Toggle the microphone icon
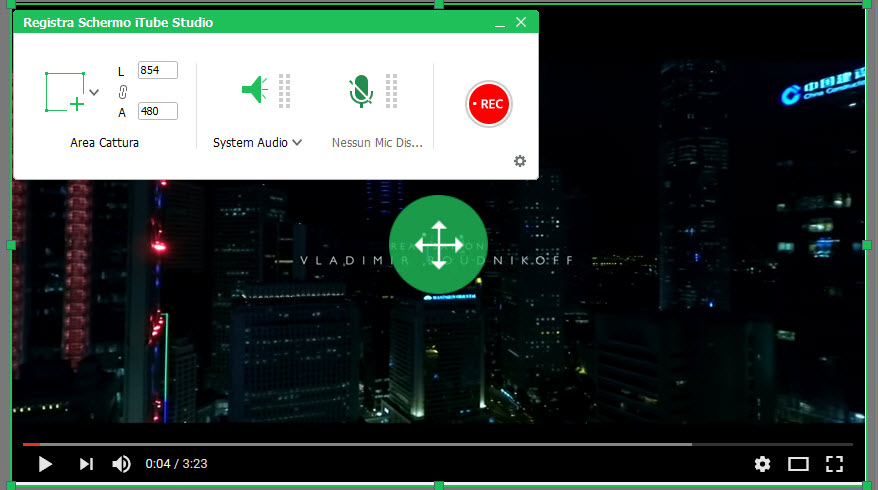Viewport: 878px width, 490px height. [361, 91]
